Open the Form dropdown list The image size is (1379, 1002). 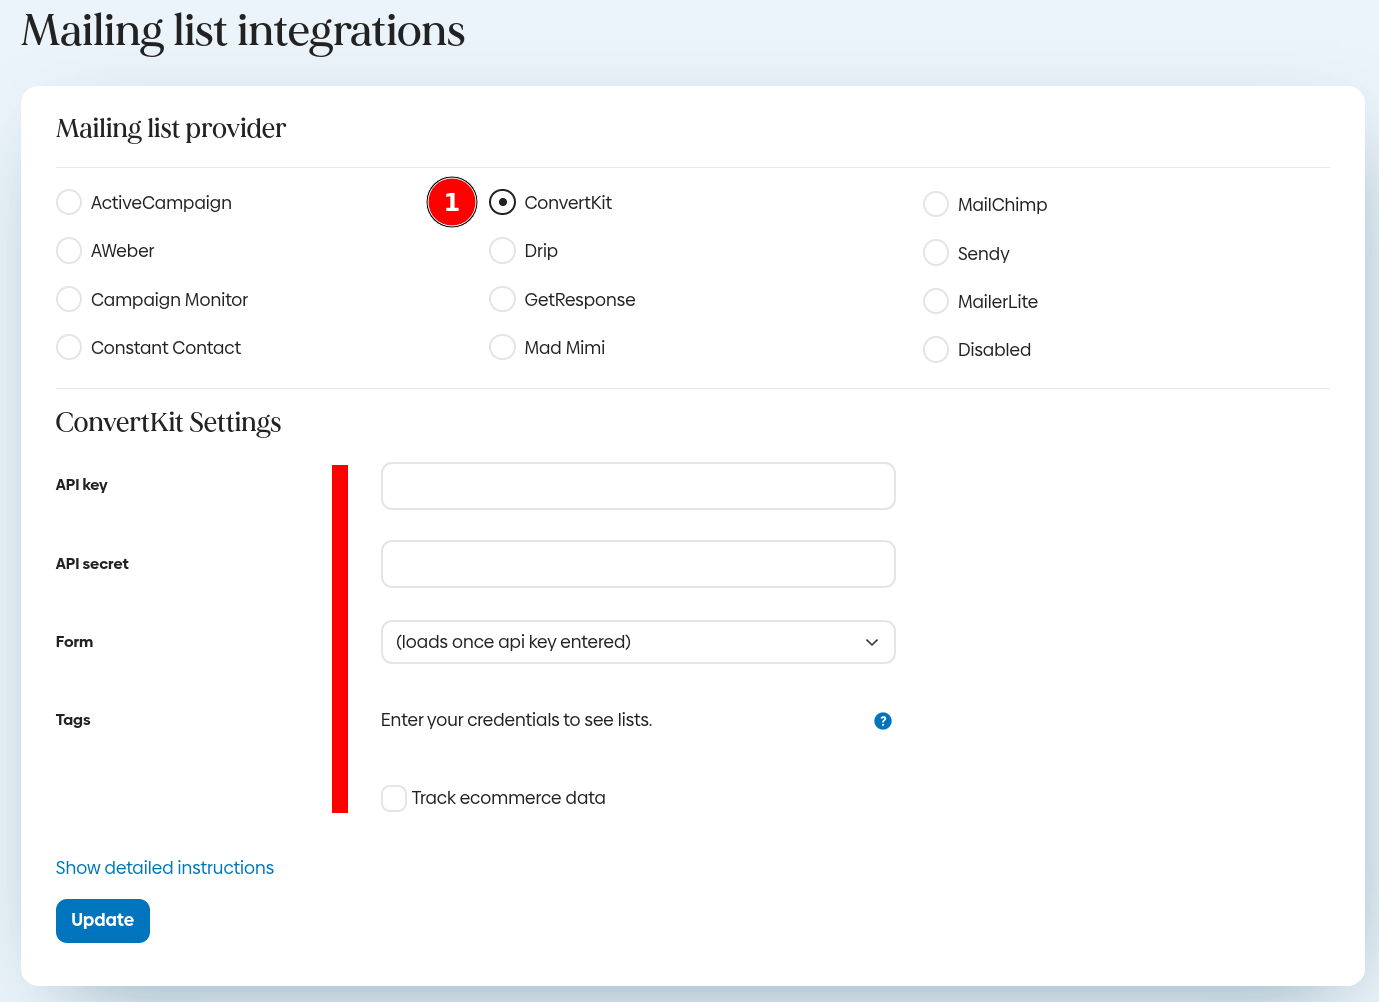click(638, 642)
